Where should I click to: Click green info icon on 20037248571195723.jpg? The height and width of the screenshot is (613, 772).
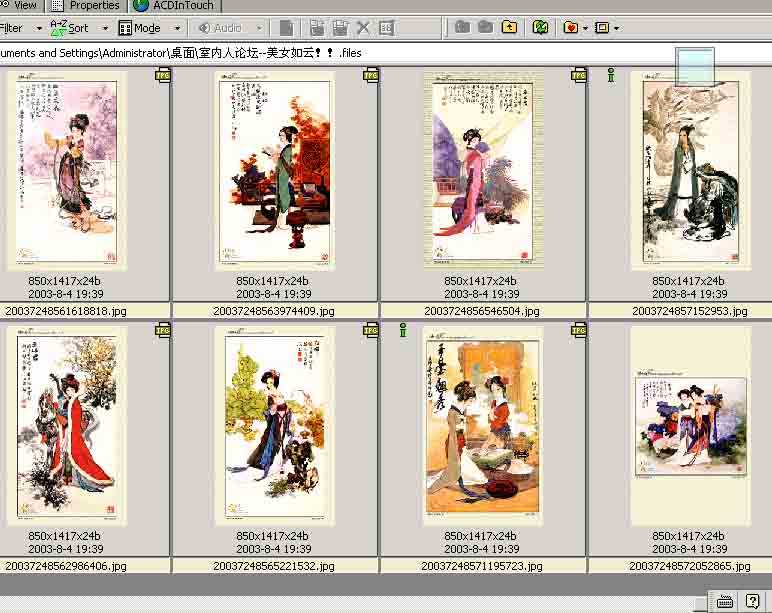(403, 330)
